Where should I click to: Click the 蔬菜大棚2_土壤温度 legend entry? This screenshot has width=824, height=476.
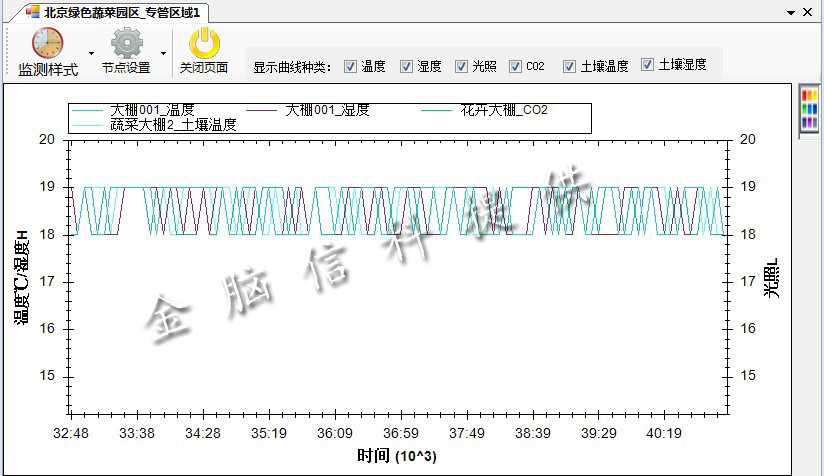(173, 125)
